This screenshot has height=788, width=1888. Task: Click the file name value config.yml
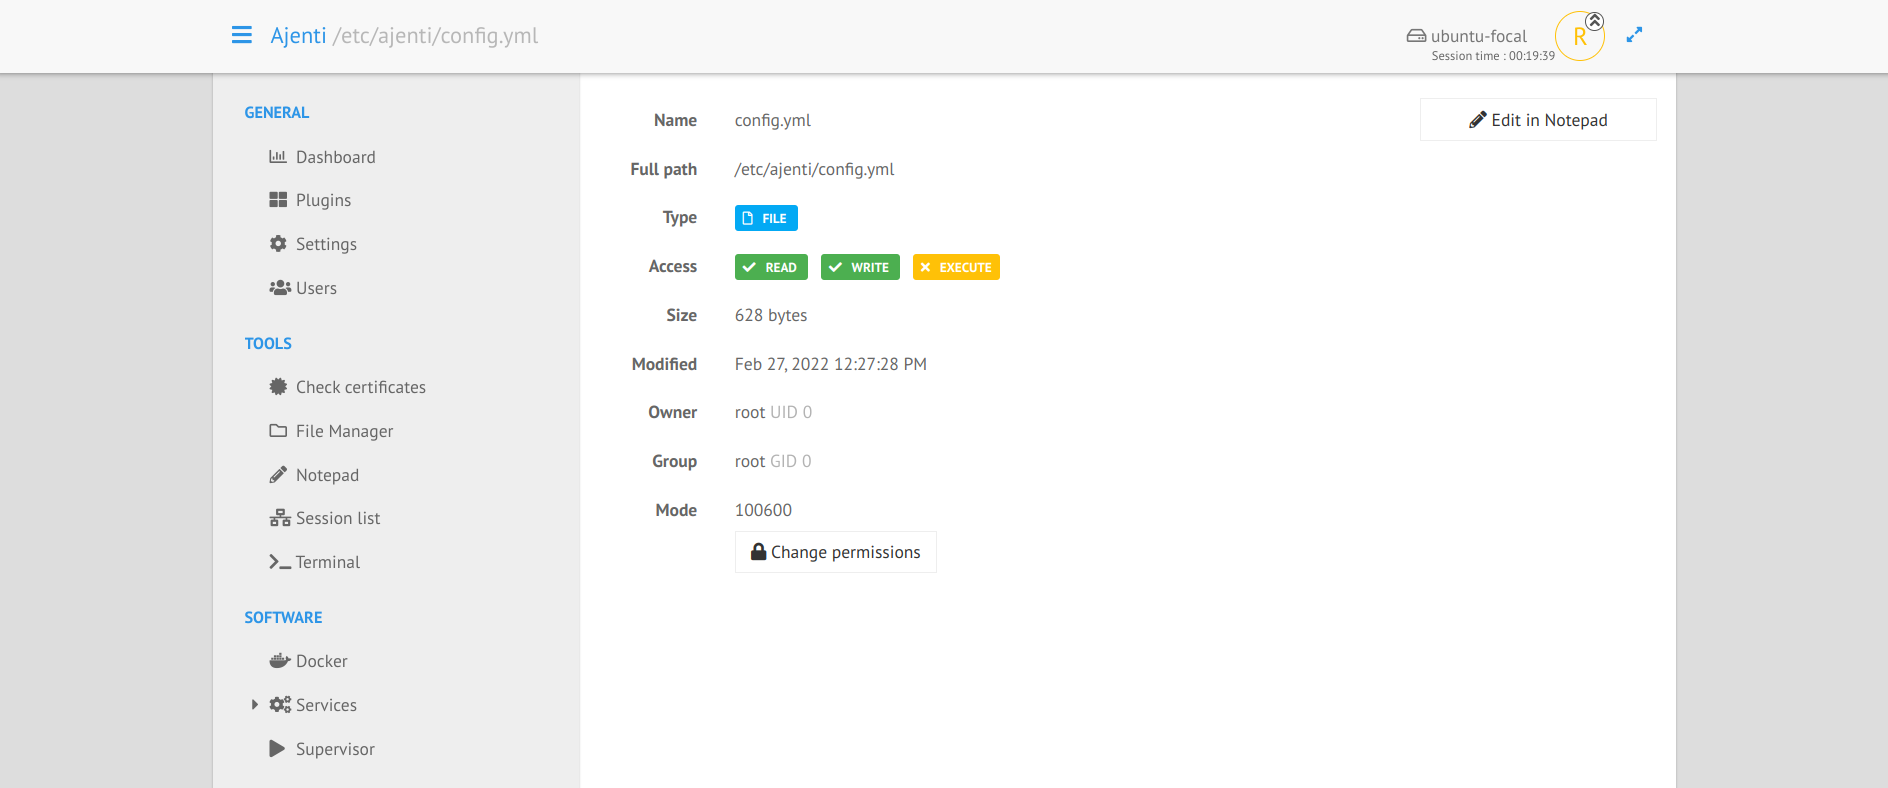(773, 120)
